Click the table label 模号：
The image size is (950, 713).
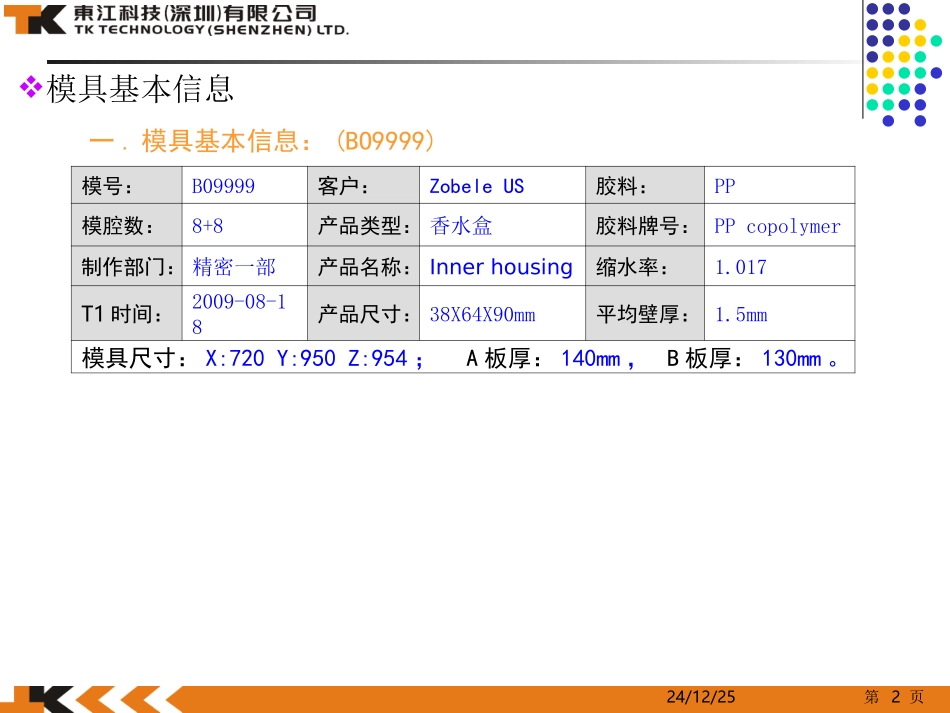107,186
